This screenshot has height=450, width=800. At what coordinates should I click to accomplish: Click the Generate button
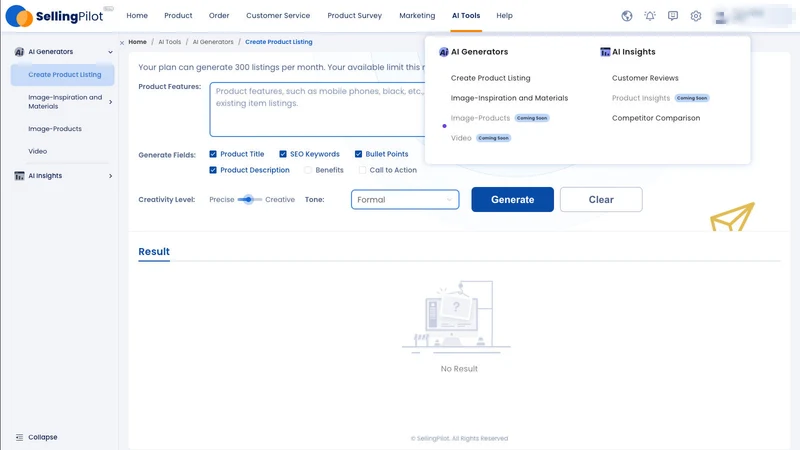tap(512, 199)
